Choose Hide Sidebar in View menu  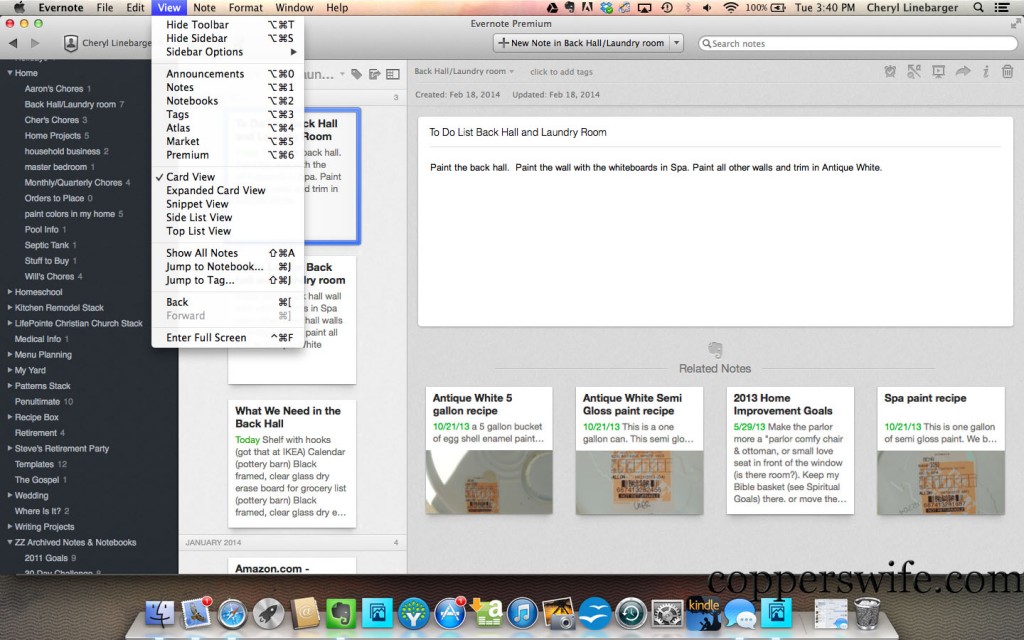pos(228,39)
